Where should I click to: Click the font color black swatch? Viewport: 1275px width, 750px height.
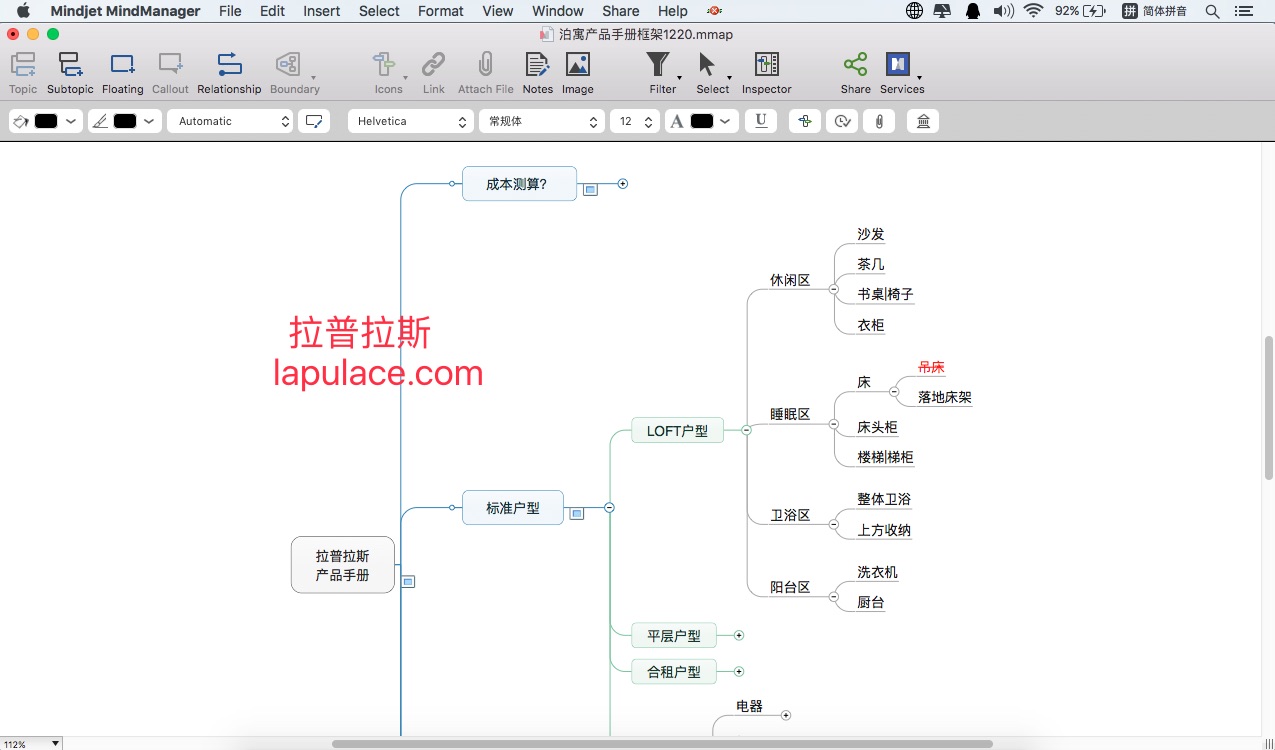point(702,121)
